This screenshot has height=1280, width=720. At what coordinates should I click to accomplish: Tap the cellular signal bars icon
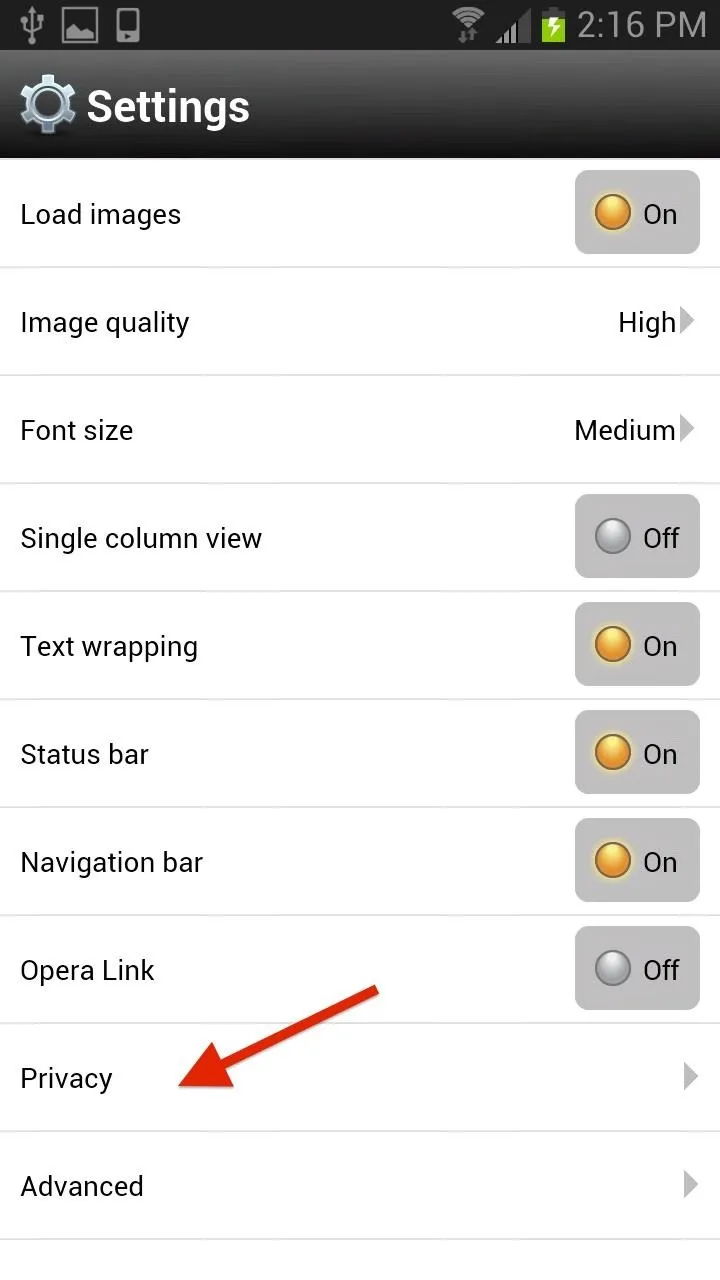pyautogui.click(x=514, y=25)
